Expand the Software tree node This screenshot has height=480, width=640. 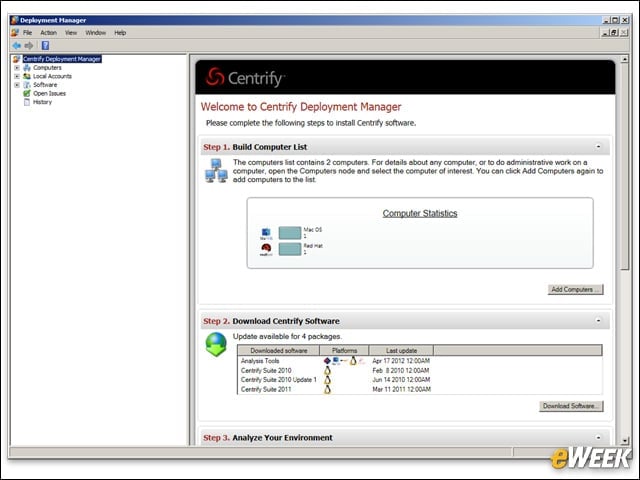pyautogui.click(x=17, y=85)
